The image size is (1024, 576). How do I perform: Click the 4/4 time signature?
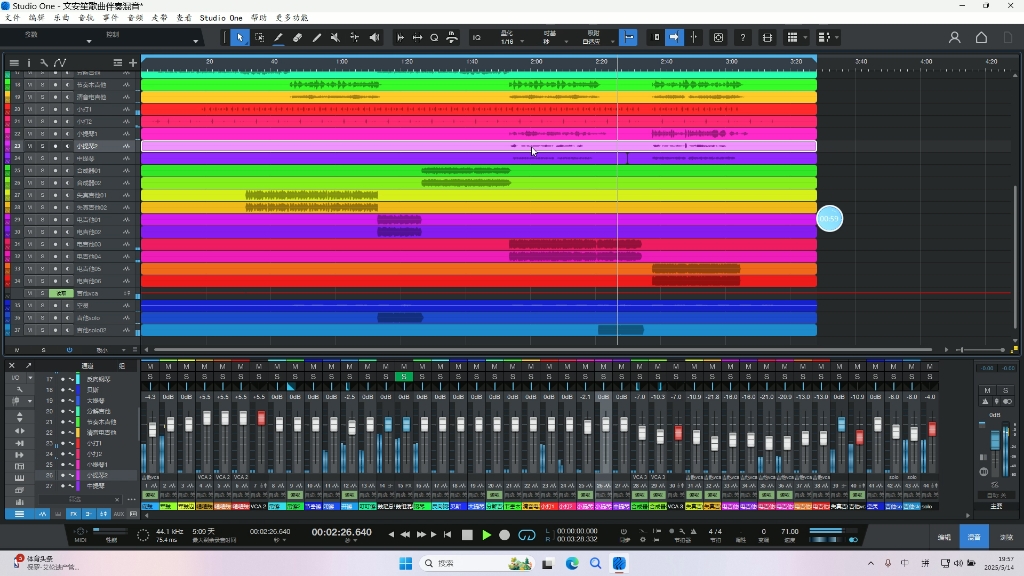pos(716,532)
